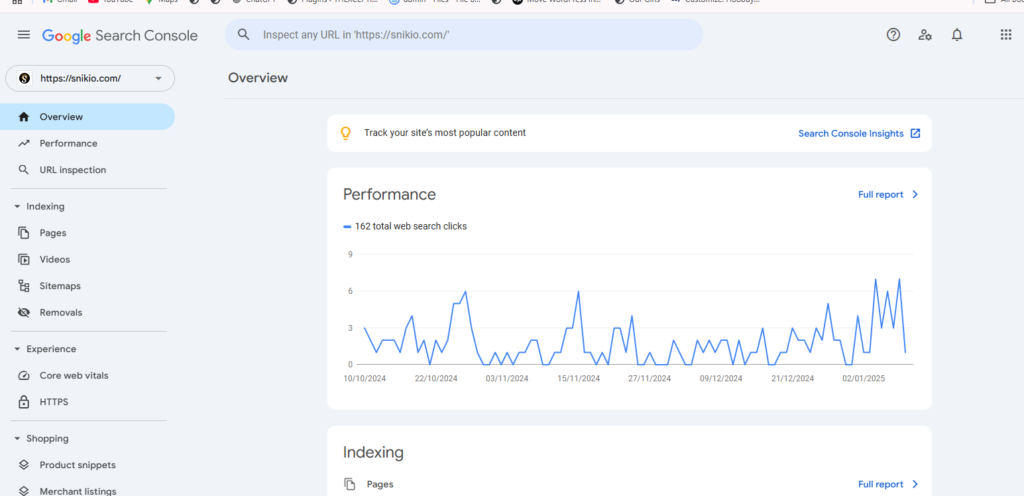
Task: Click the 22/10/2024 chart axis label
Action: (x=436, y=378)
